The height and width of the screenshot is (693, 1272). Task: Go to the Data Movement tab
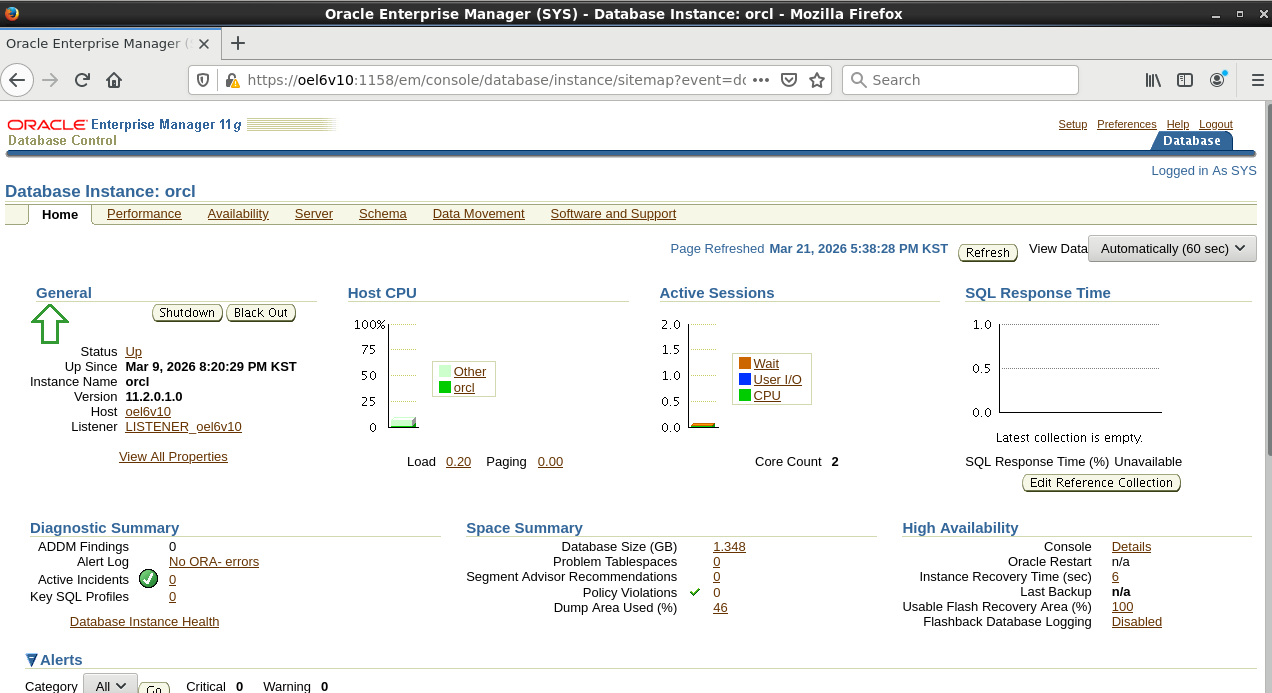pos(478,214)
